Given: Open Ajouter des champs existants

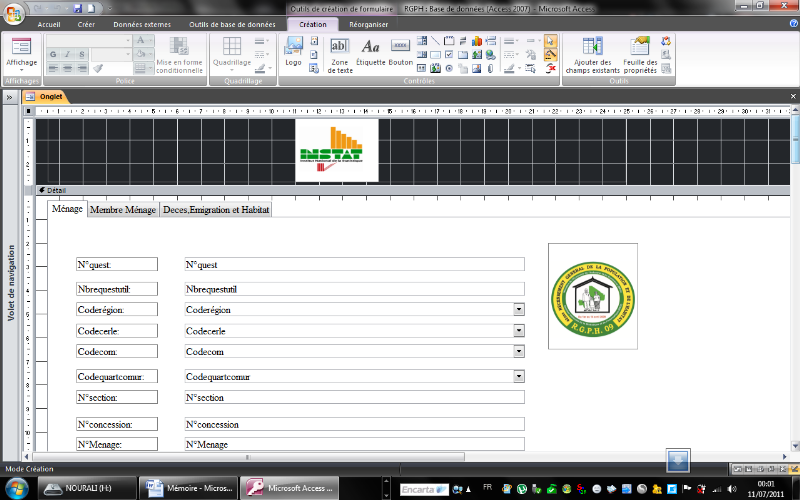Looking at the screenshot, I should (x=592, y=55).
